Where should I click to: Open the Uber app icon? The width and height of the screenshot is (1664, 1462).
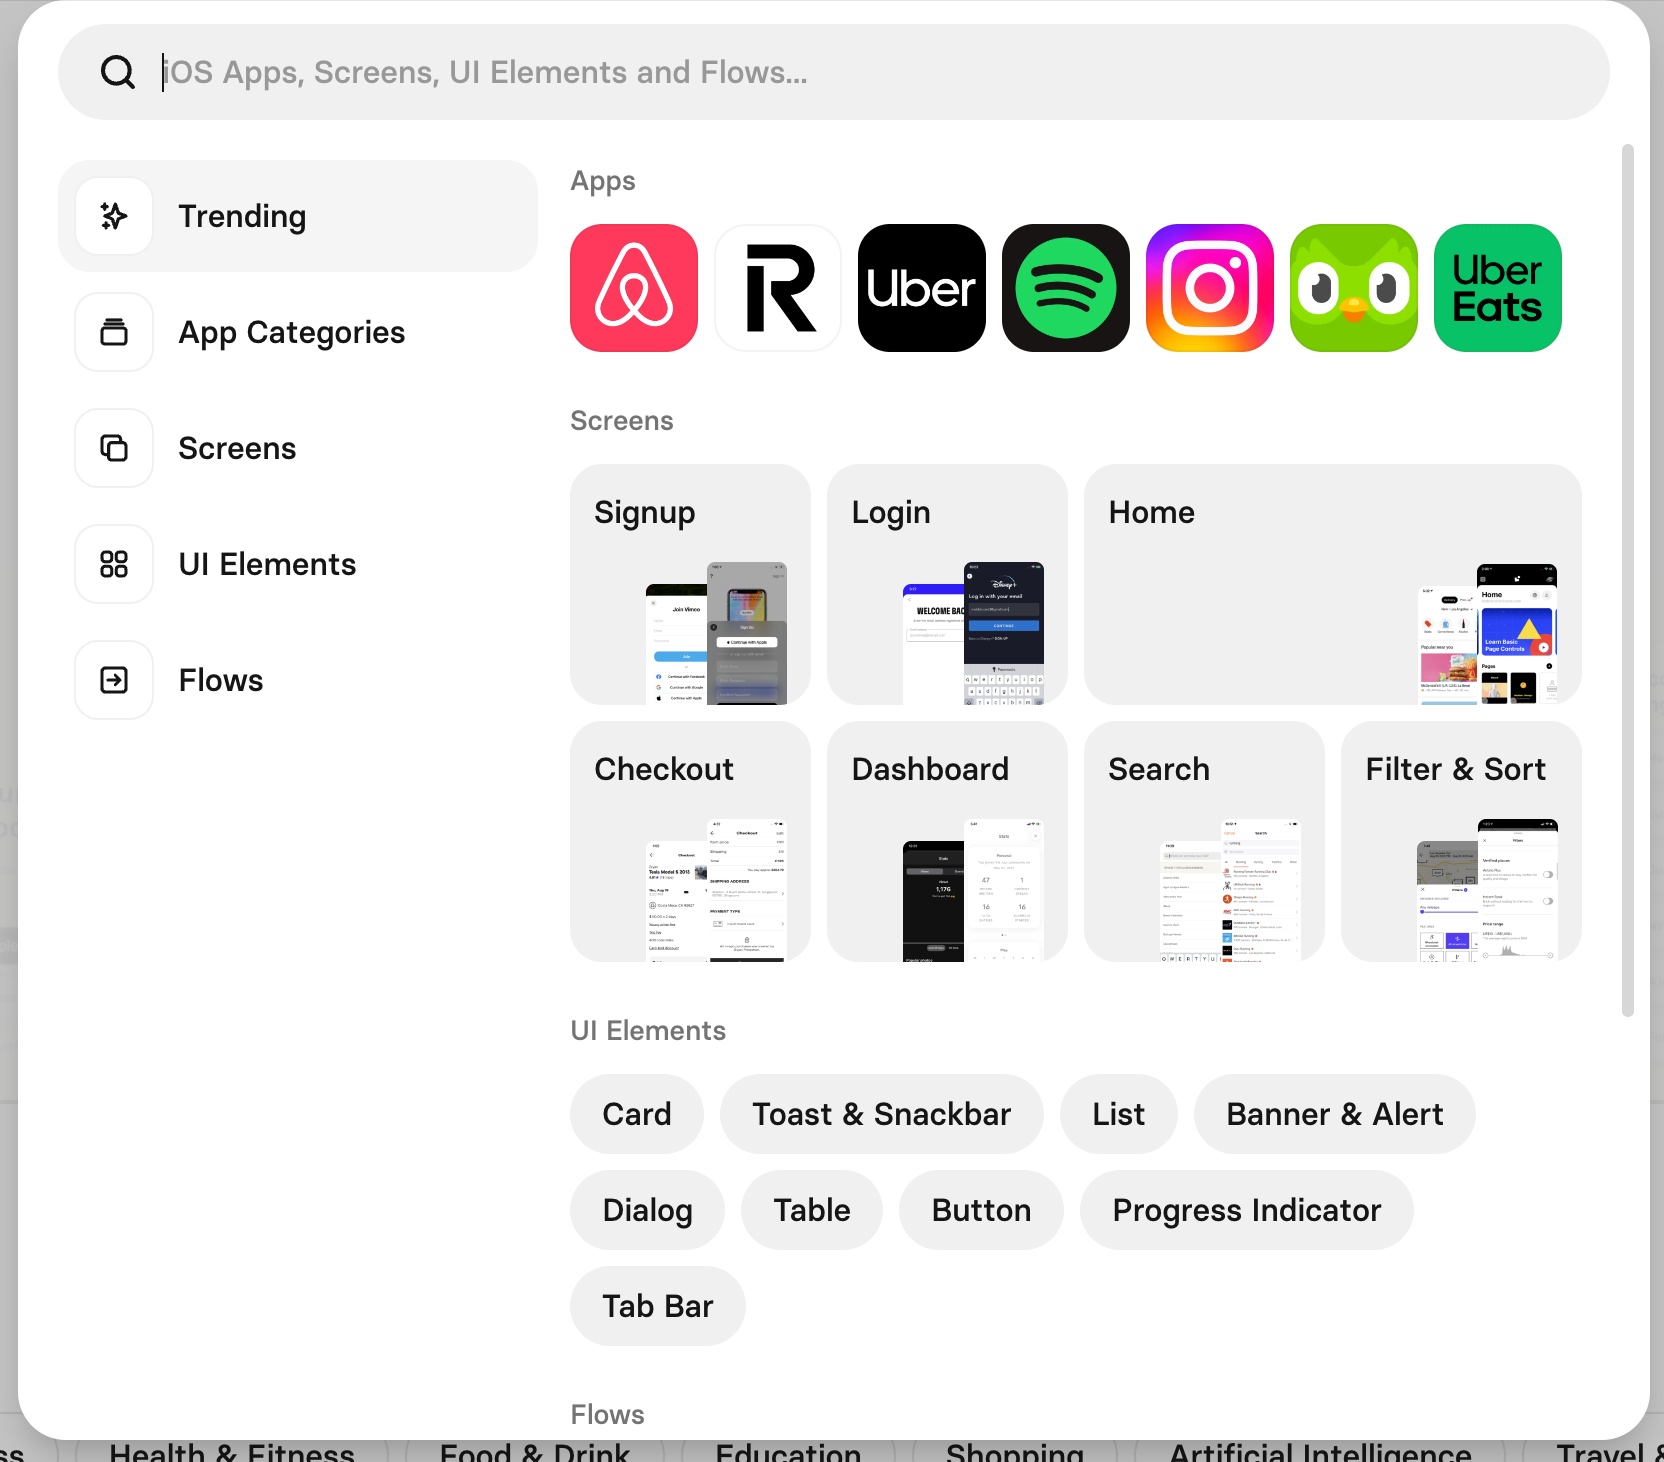[x=922, y=288]
